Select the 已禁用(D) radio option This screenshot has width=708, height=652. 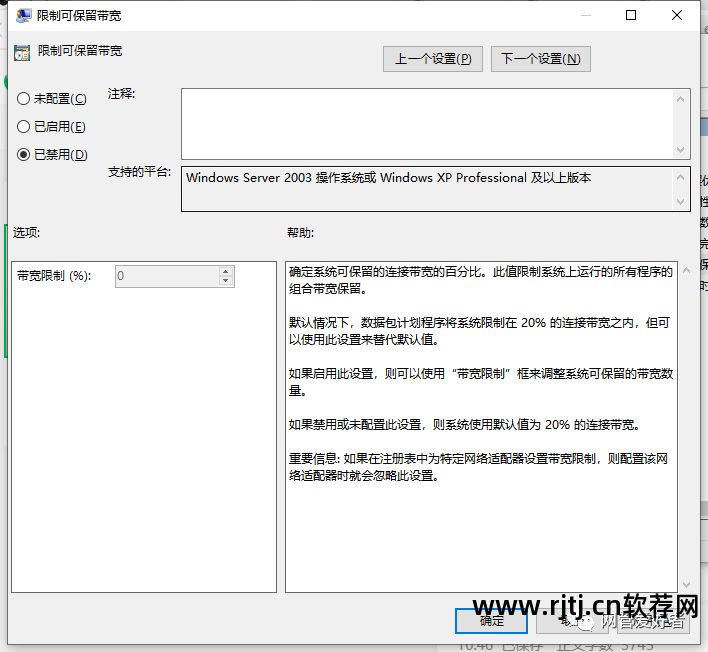(52, 154)
